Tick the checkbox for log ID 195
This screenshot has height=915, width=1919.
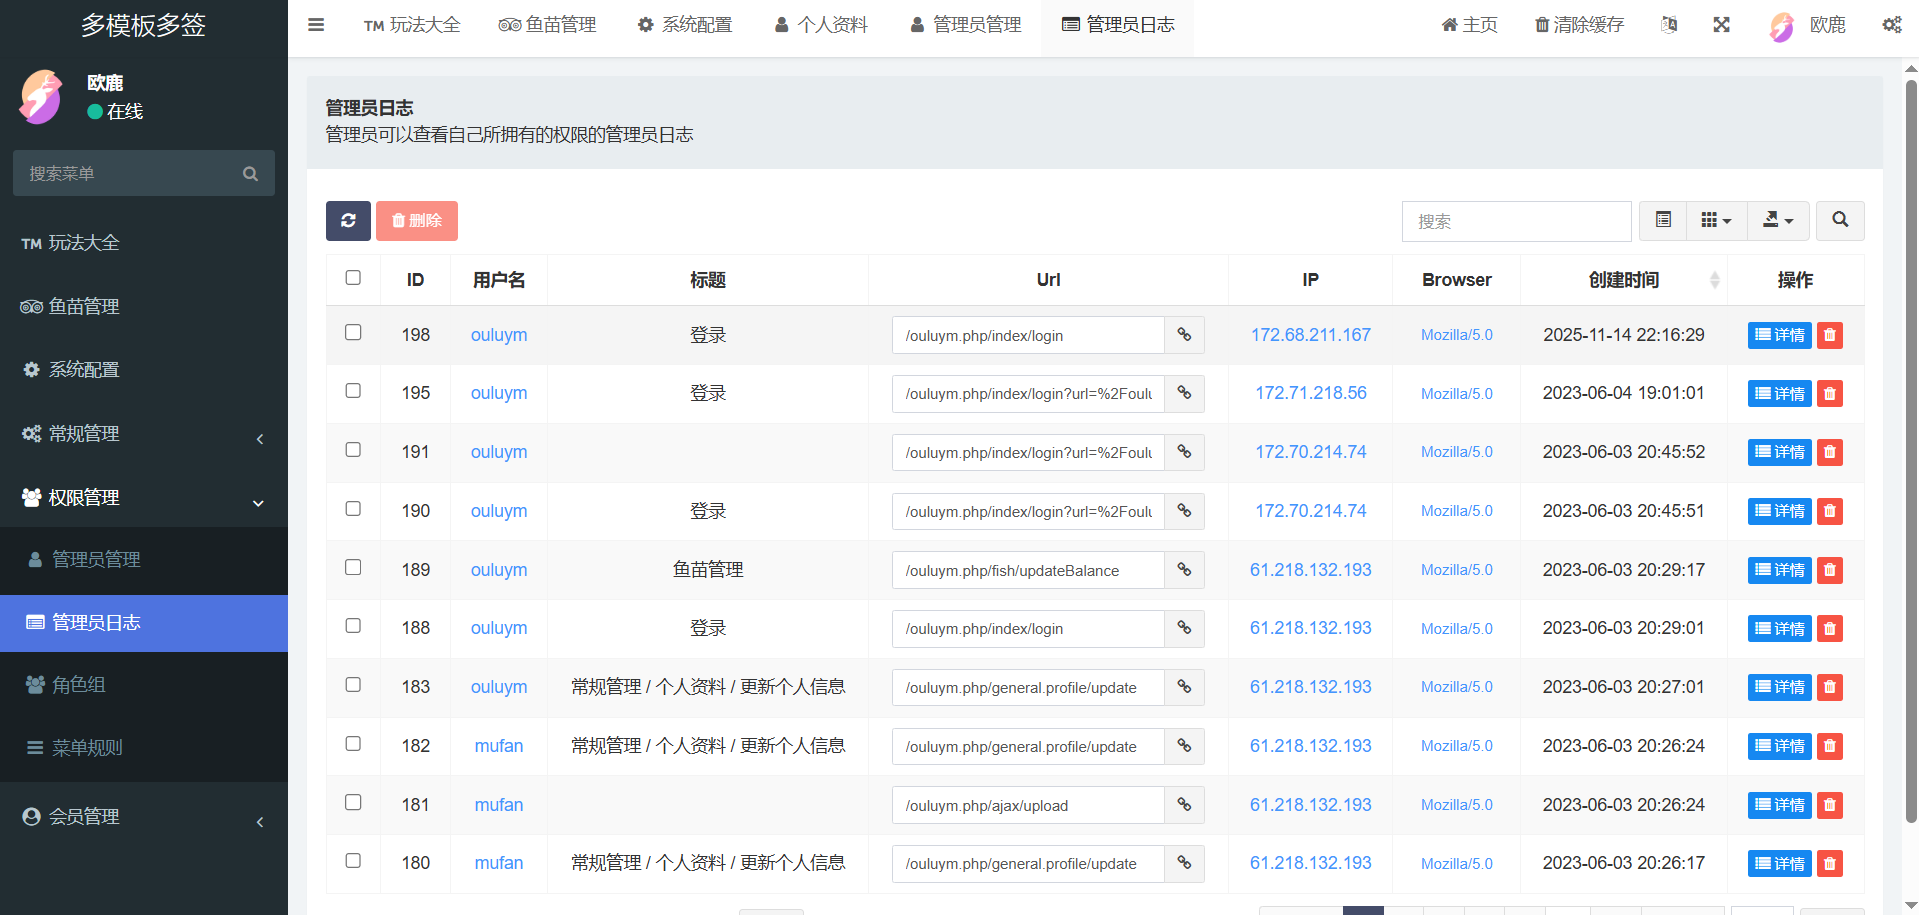tap(353, 391)
